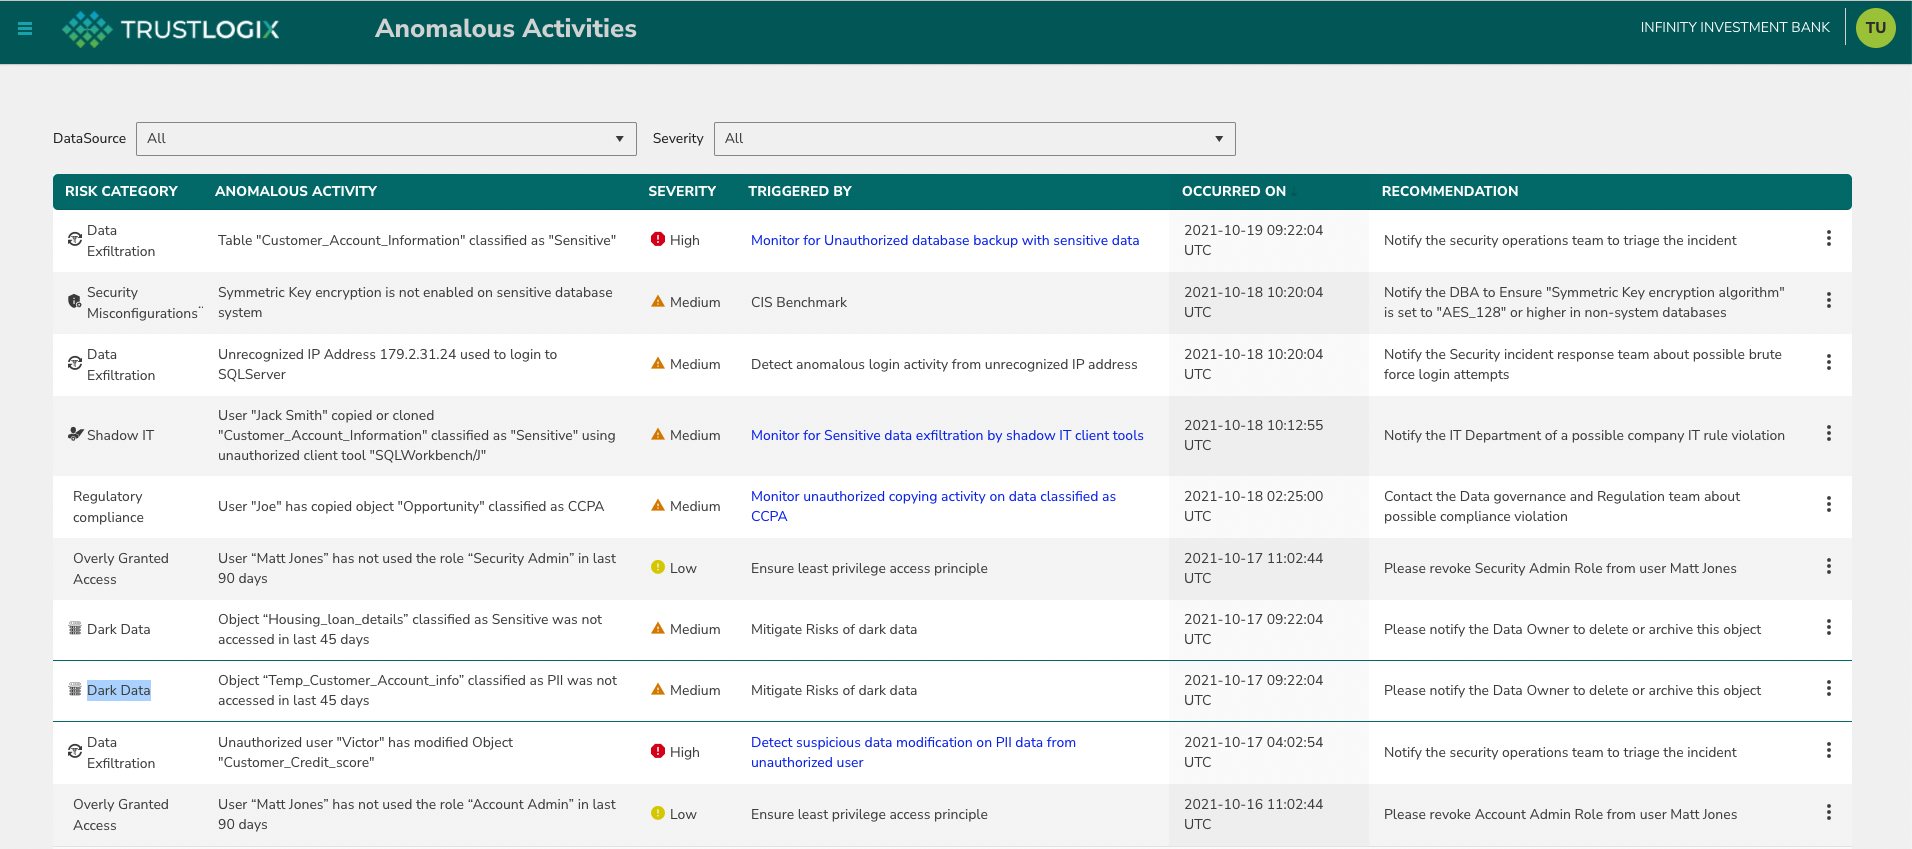The image size is (1912, 849).
Task: Select the highlighted Dark Data row
Action: tap(952, 691)
